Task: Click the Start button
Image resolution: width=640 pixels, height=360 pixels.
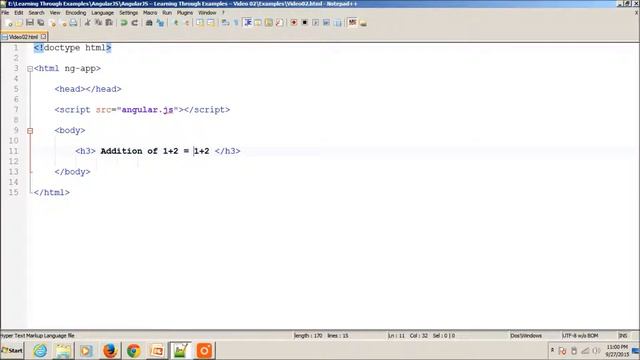Action: tap(12, 351)
